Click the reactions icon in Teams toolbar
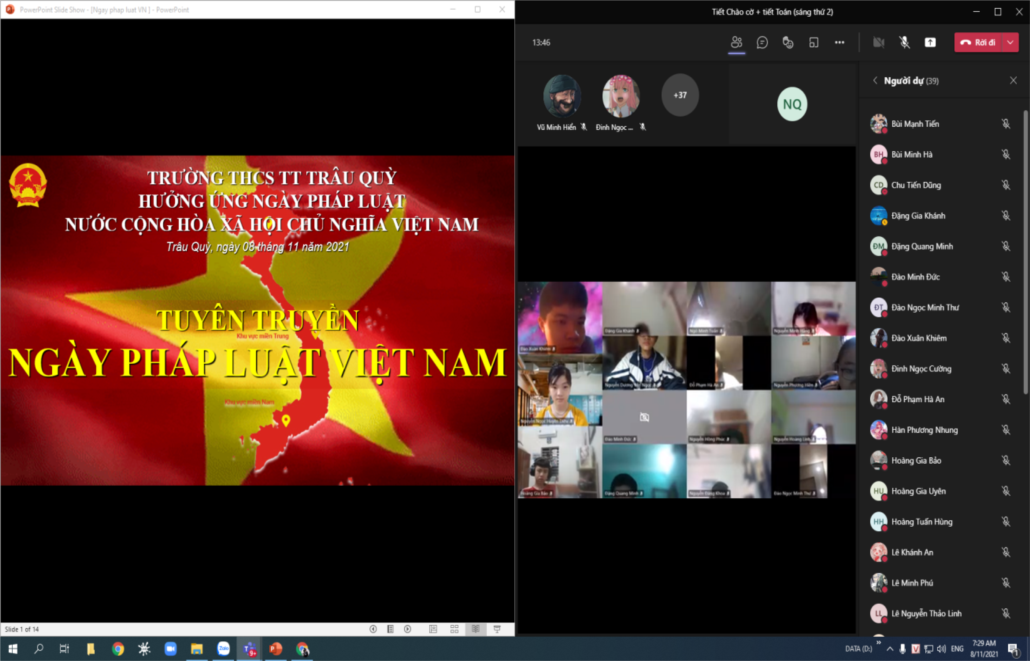Screen dimensions: 1030x661 pos(788,43)
